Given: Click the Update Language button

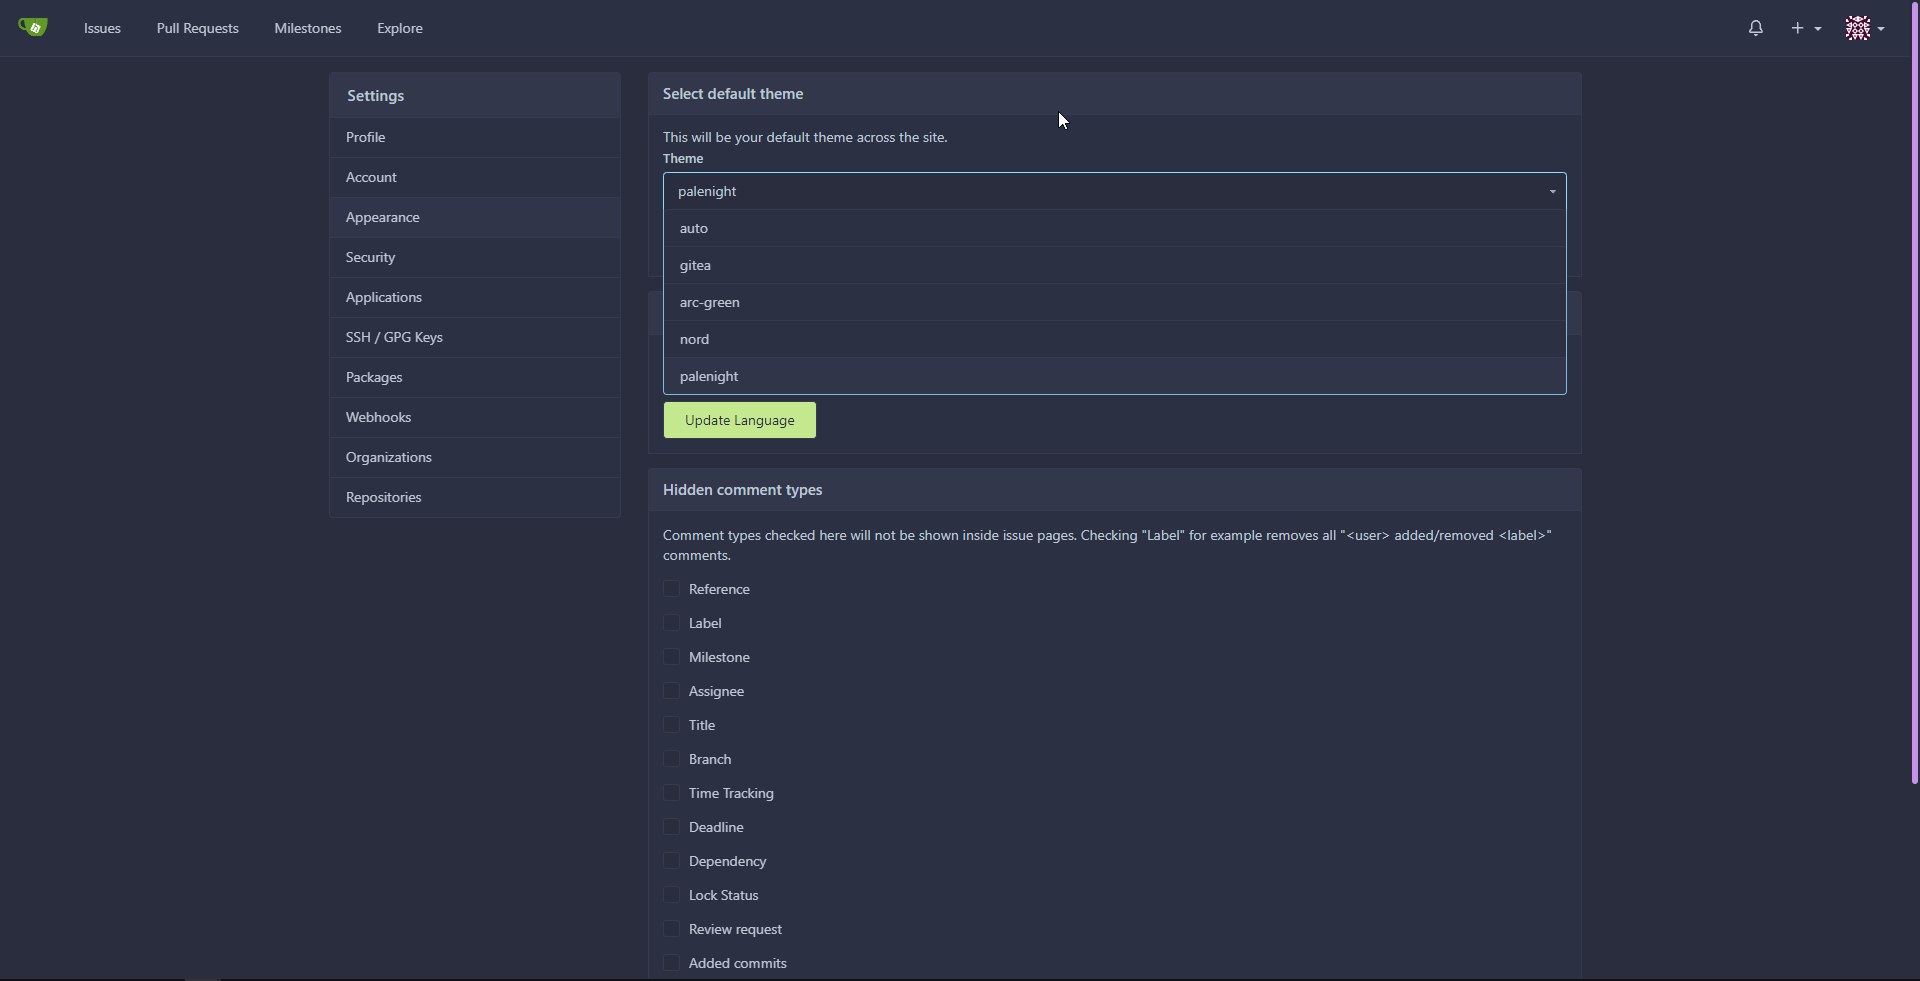Looking at the screenshot, I should click(740, 420).
